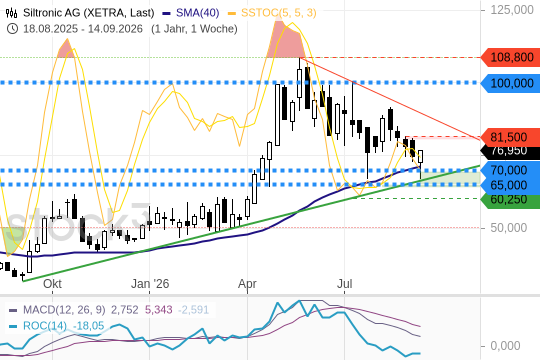Click the MACD value 2,752
Image resolution: width=540 pixels, height=360 pixels.
coord(124,310)
